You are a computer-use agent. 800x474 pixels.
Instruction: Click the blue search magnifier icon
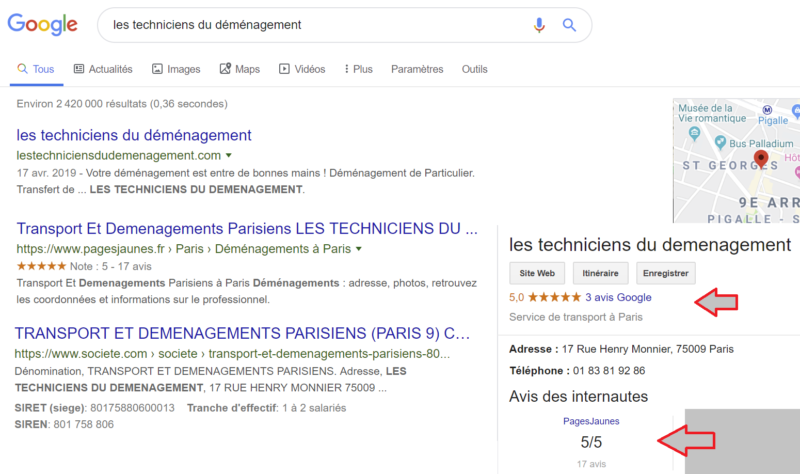[x=569, y=24]
